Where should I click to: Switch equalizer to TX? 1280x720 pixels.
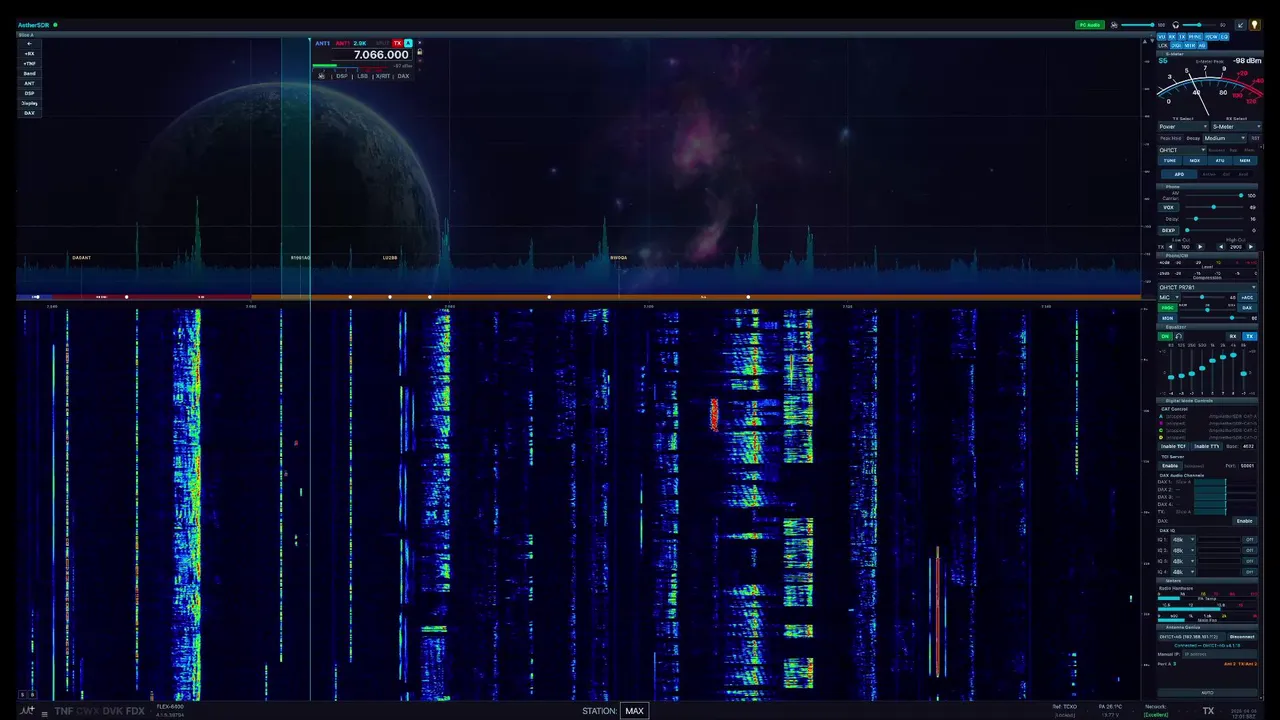(x=1250, y=336)
